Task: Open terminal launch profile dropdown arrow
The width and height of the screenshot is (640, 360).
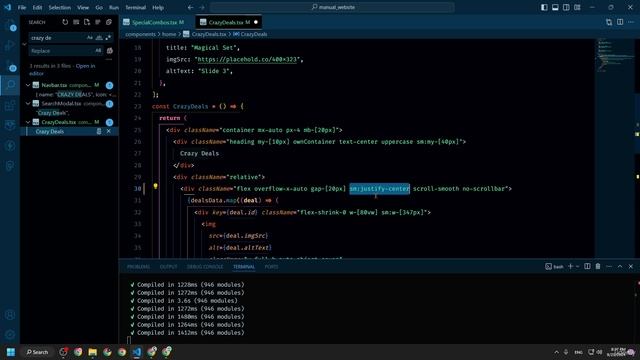Action: point(577,267)
